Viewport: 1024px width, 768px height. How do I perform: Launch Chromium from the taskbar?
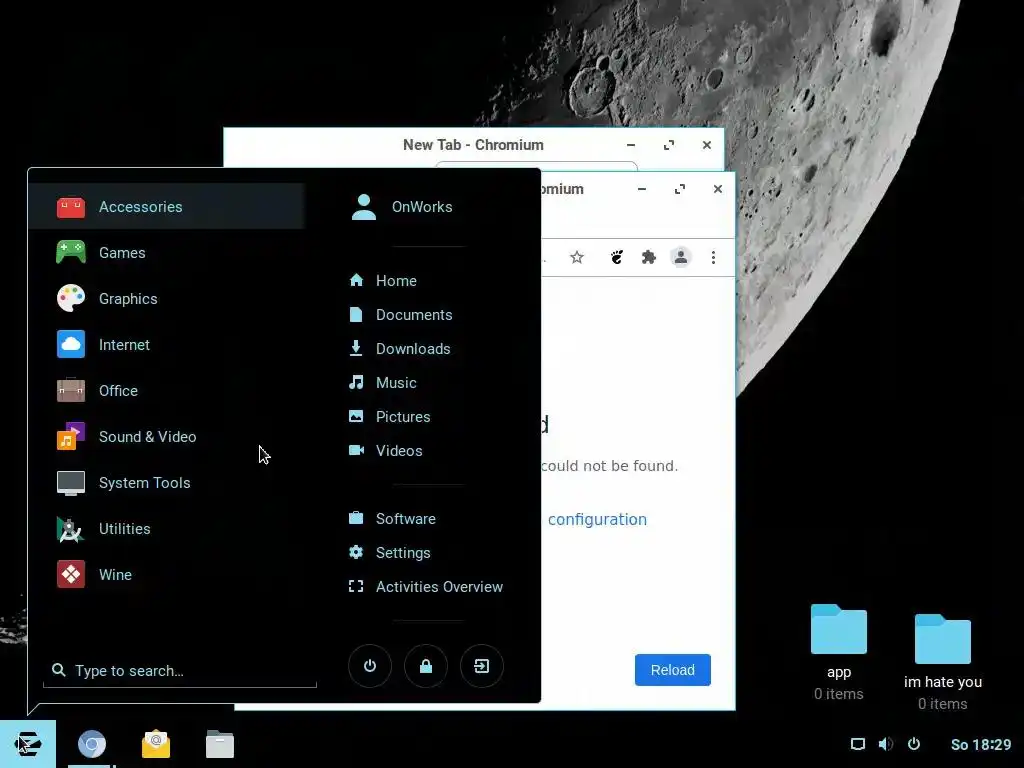click(92, 744)
